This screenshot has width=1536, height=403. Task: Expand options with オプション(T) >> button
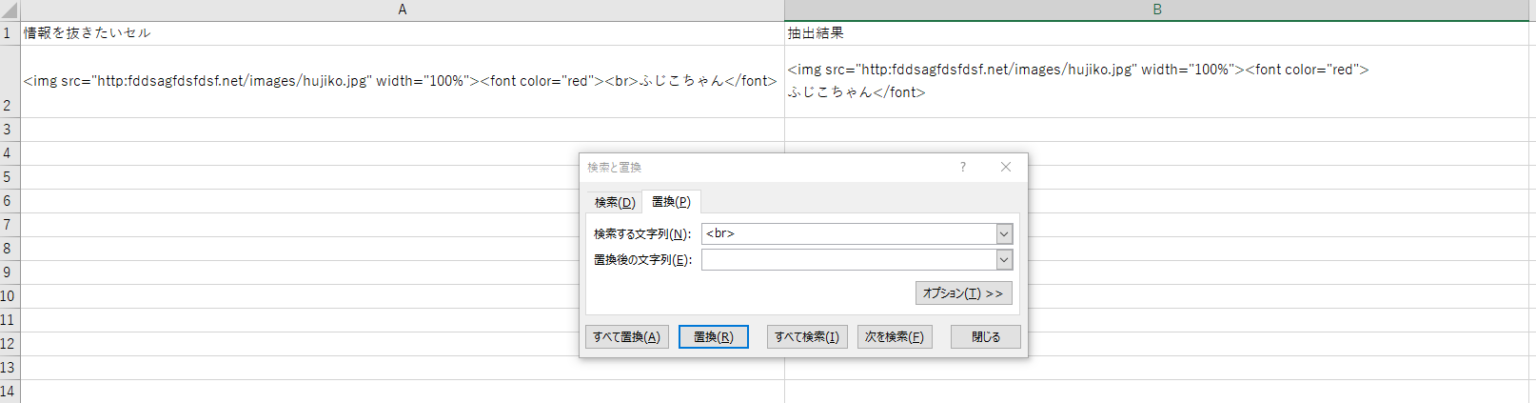[963, 293]
